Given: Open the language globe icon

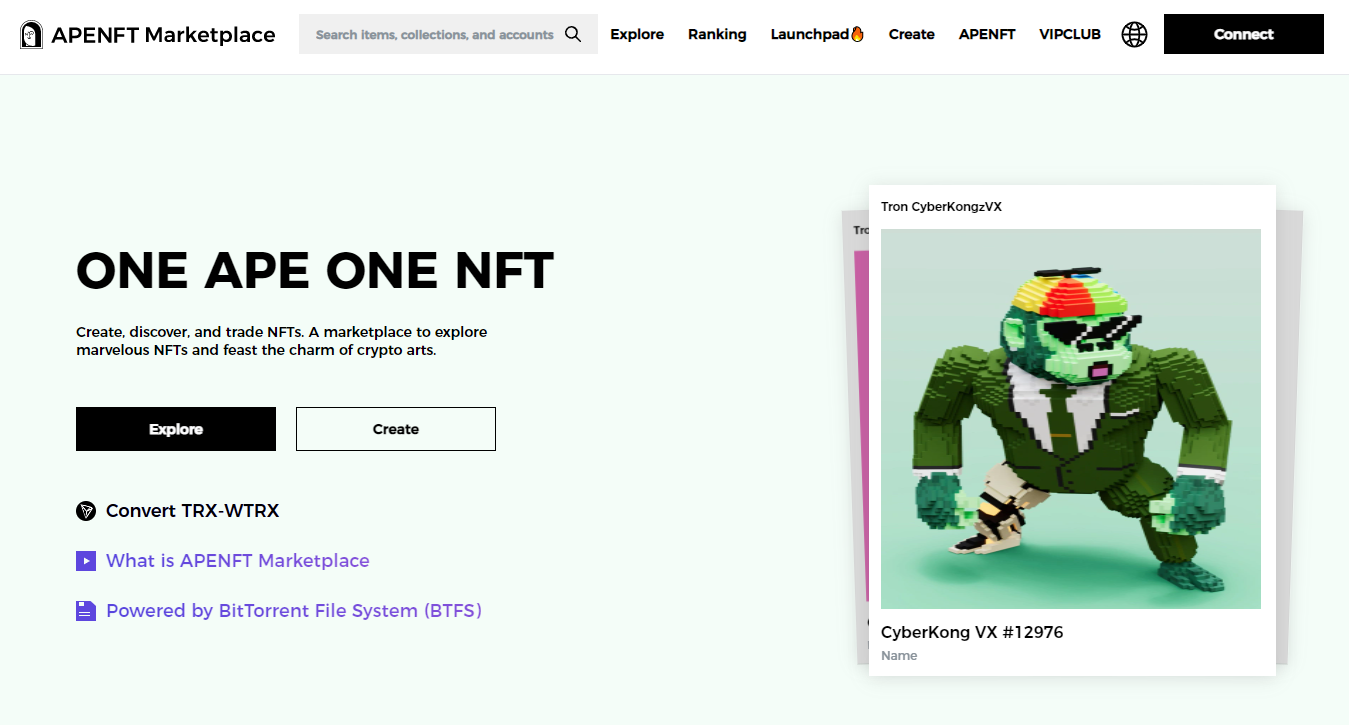Looking at the screenshot, I should (1134, 35).
